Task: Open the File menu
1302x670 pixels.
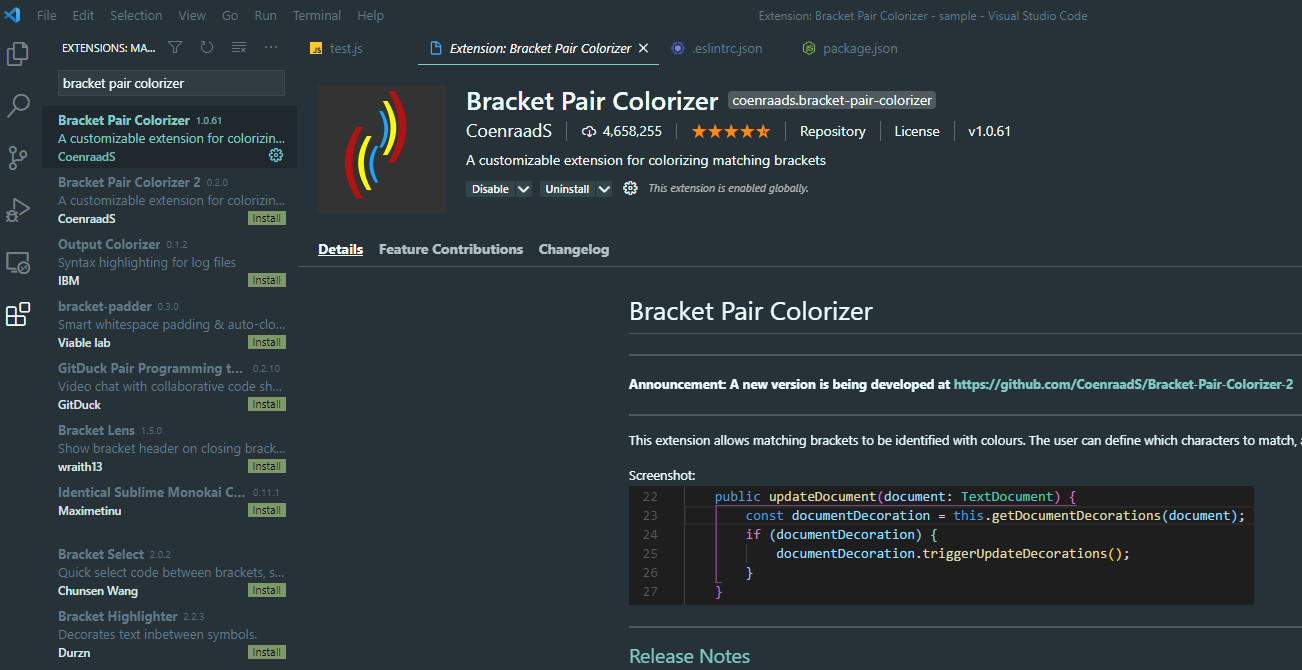Action: point(46,15)
